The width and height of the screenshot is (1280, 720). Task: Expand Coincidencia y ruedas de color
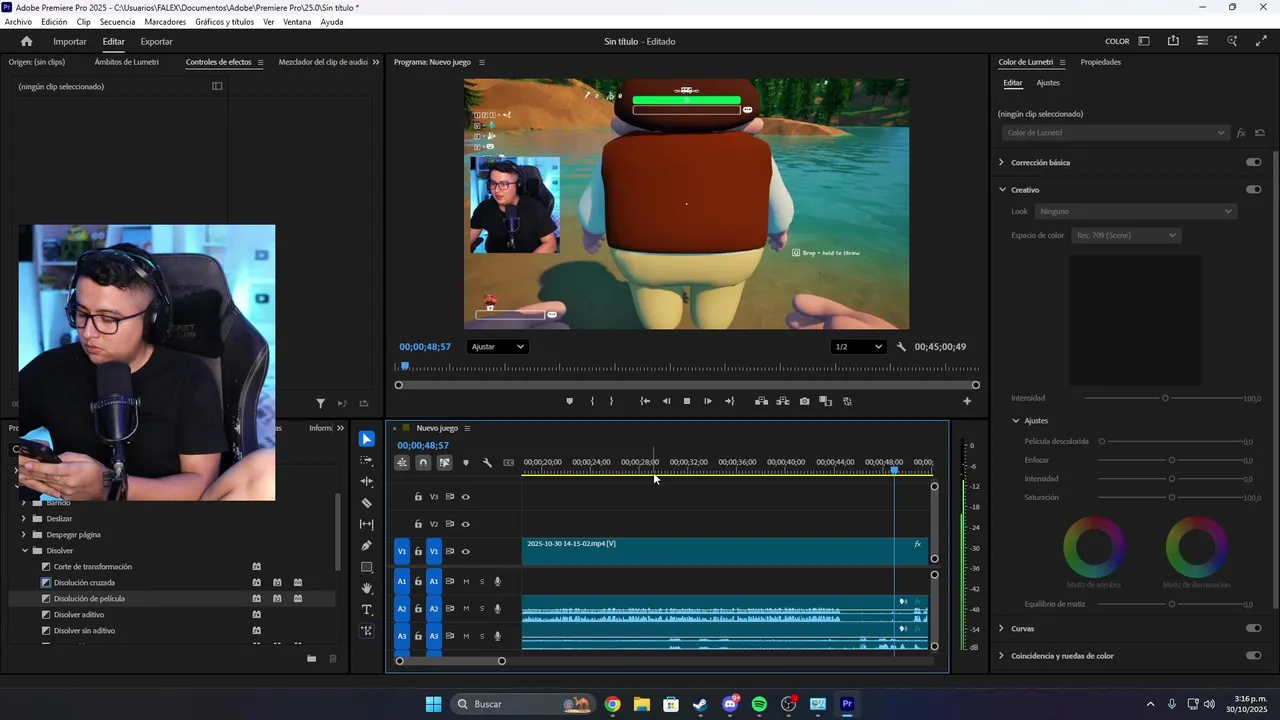click(1002, 656)
